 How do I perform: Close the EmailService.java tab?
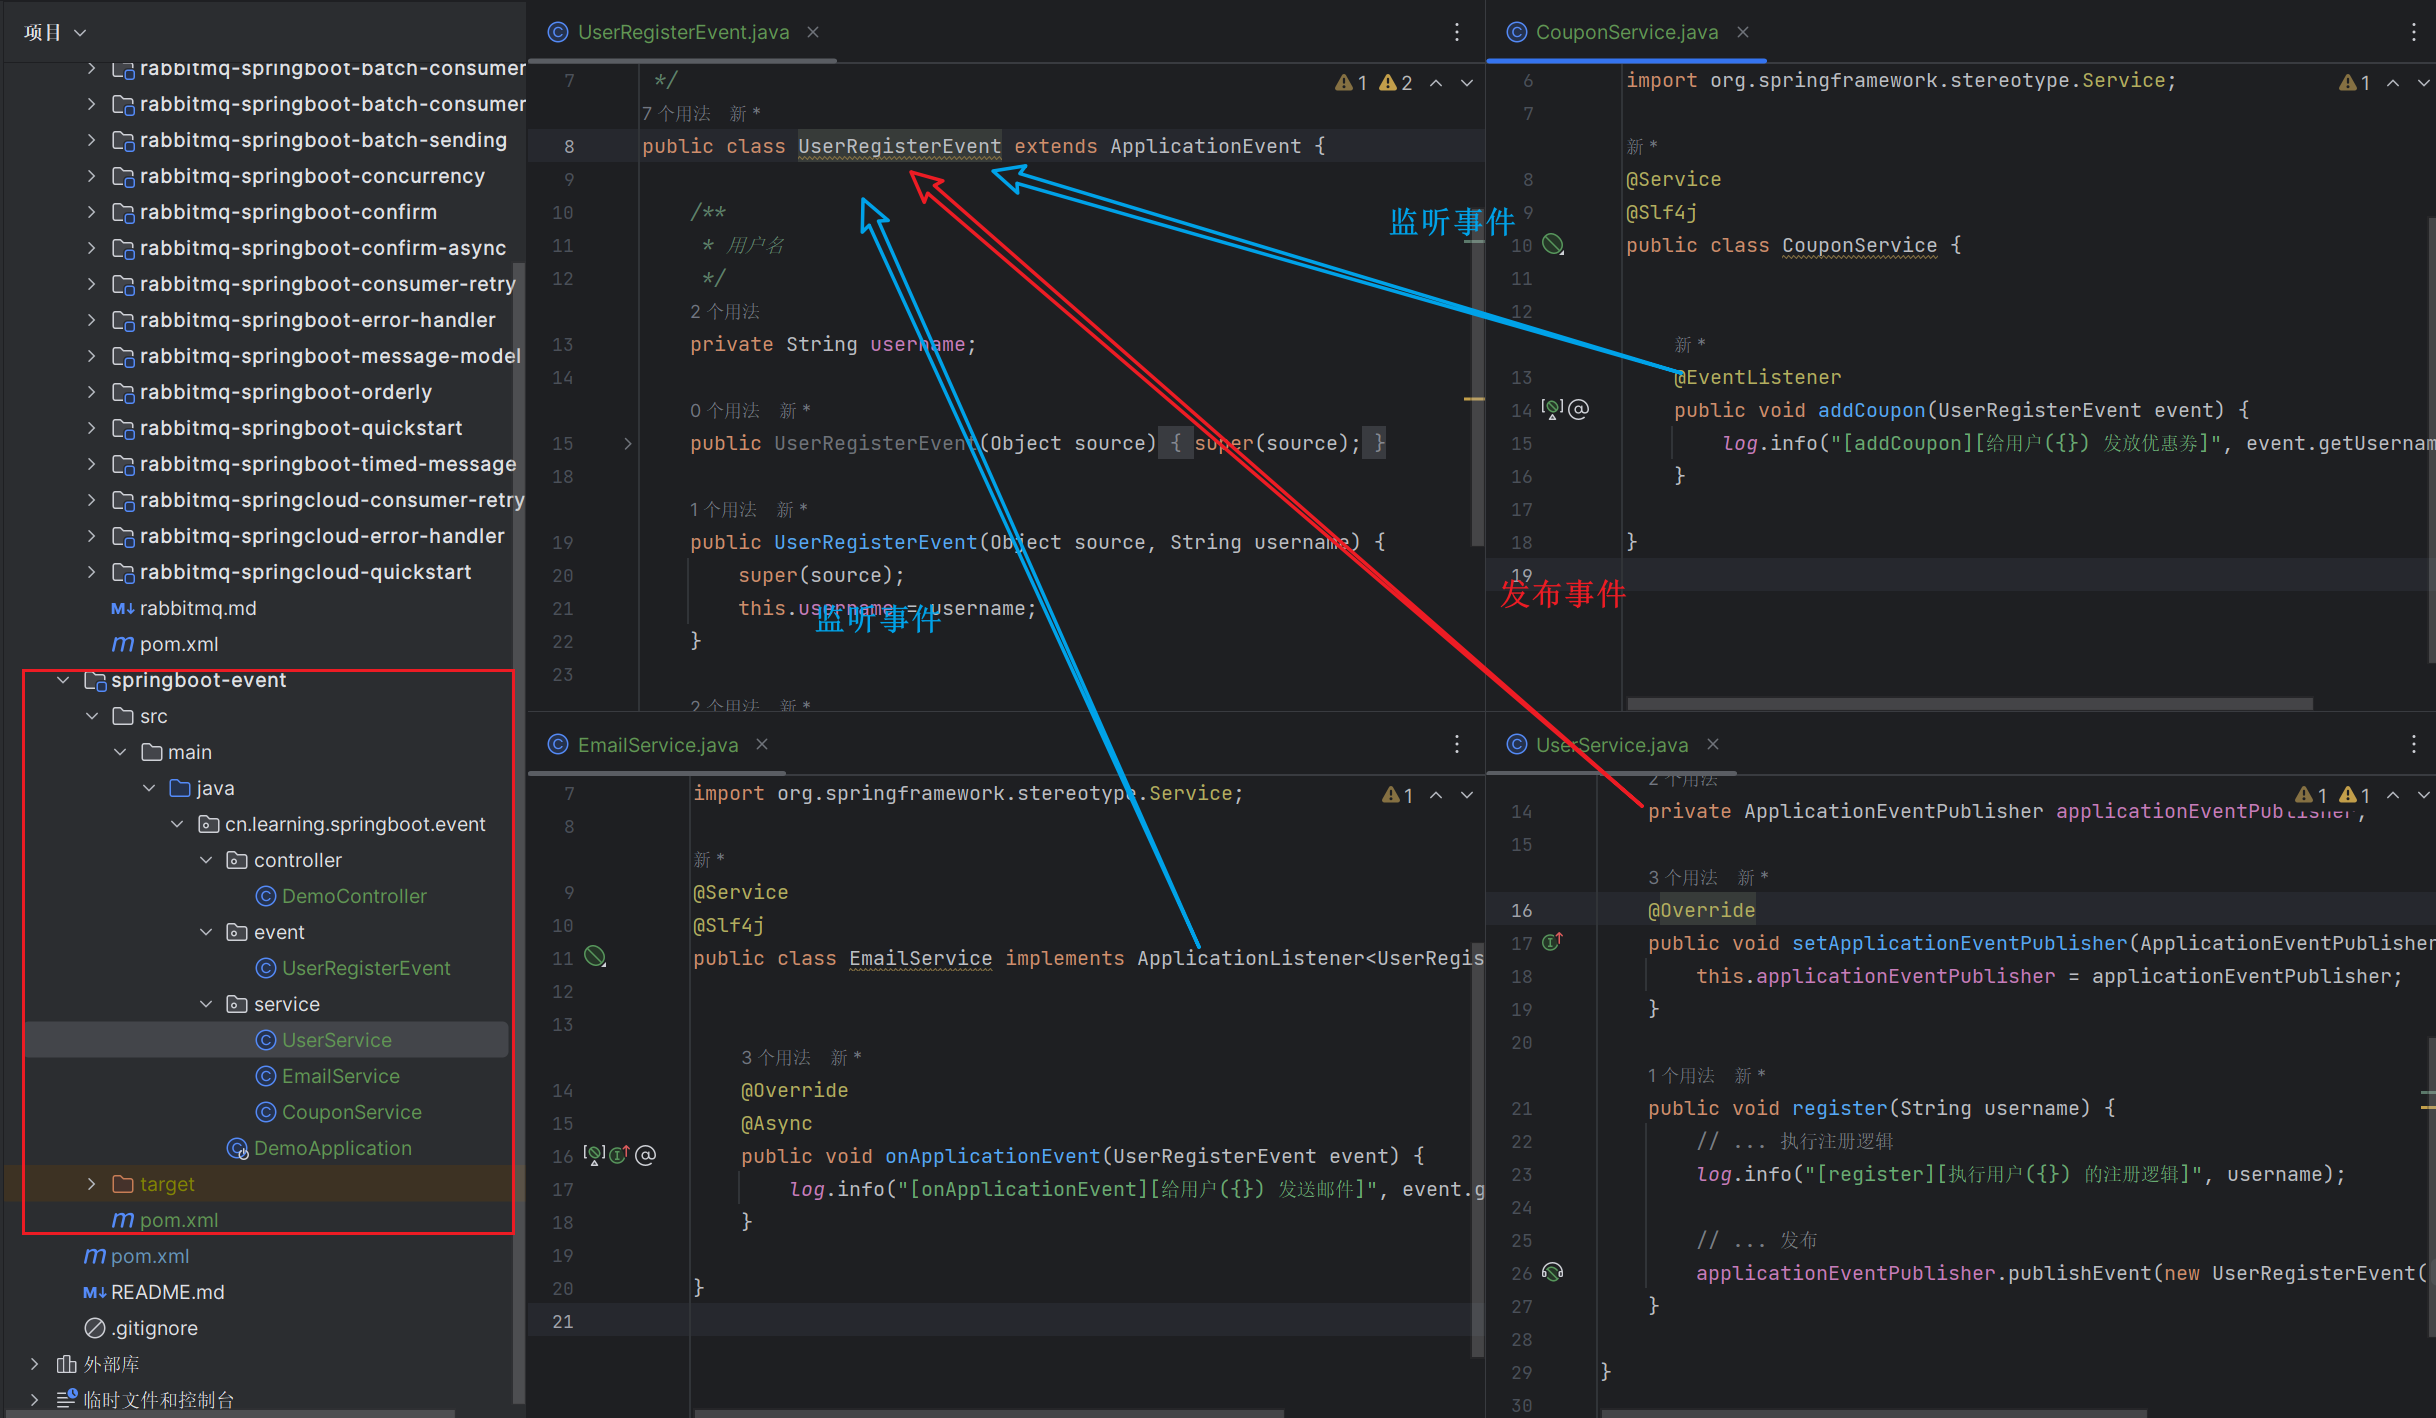(762, 745)
